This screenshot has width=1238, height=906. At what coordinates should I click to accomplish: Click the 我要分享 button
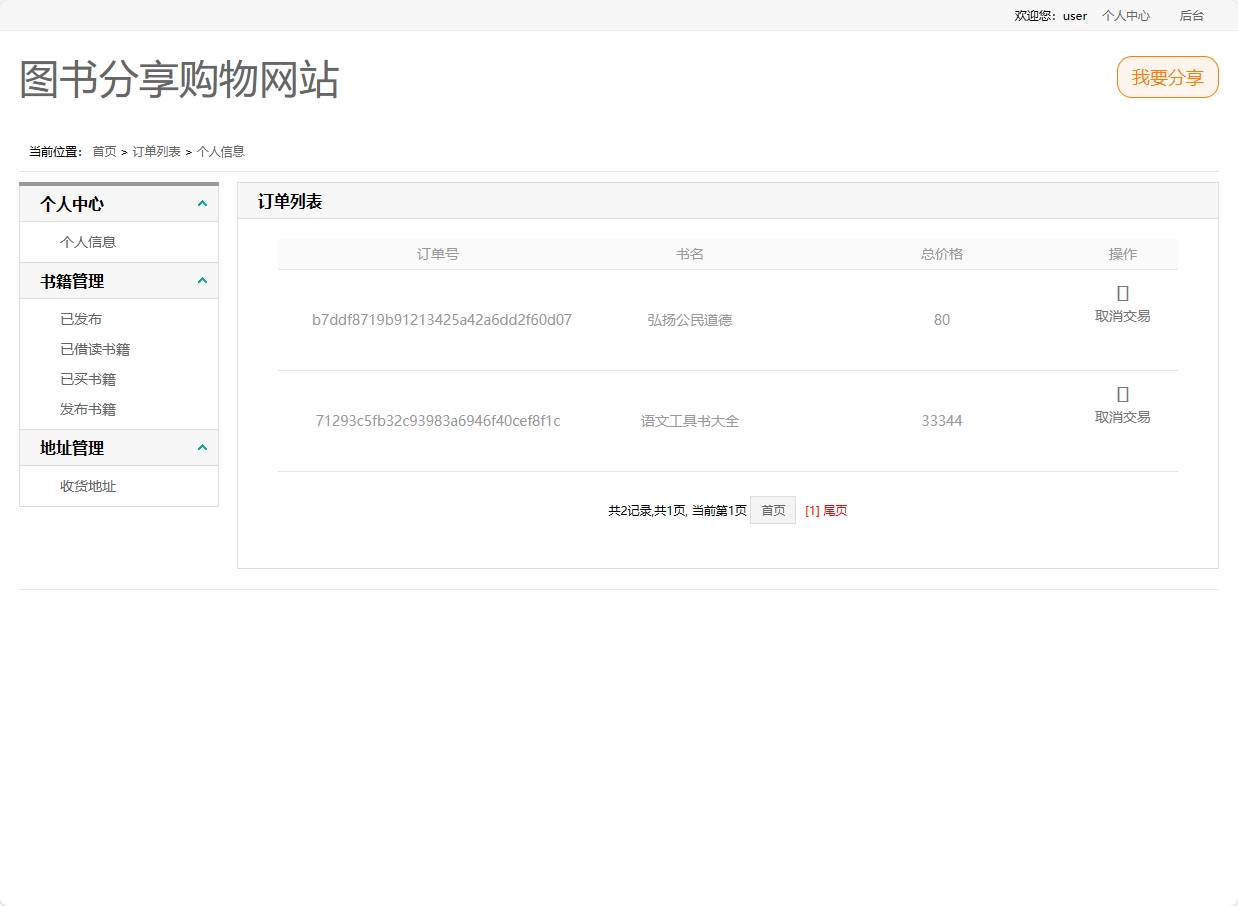[x=1166, y=77]
